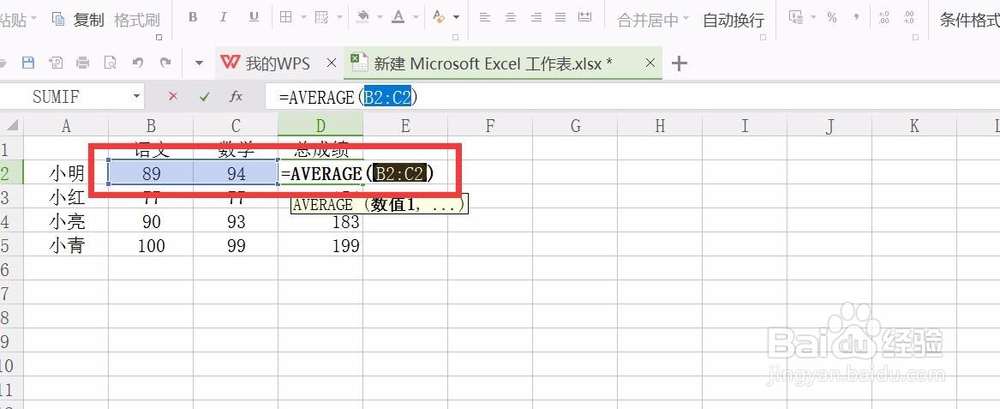Align text left
The height and width of the screenshot is (409, 1000).
click(x=485, y=18)
